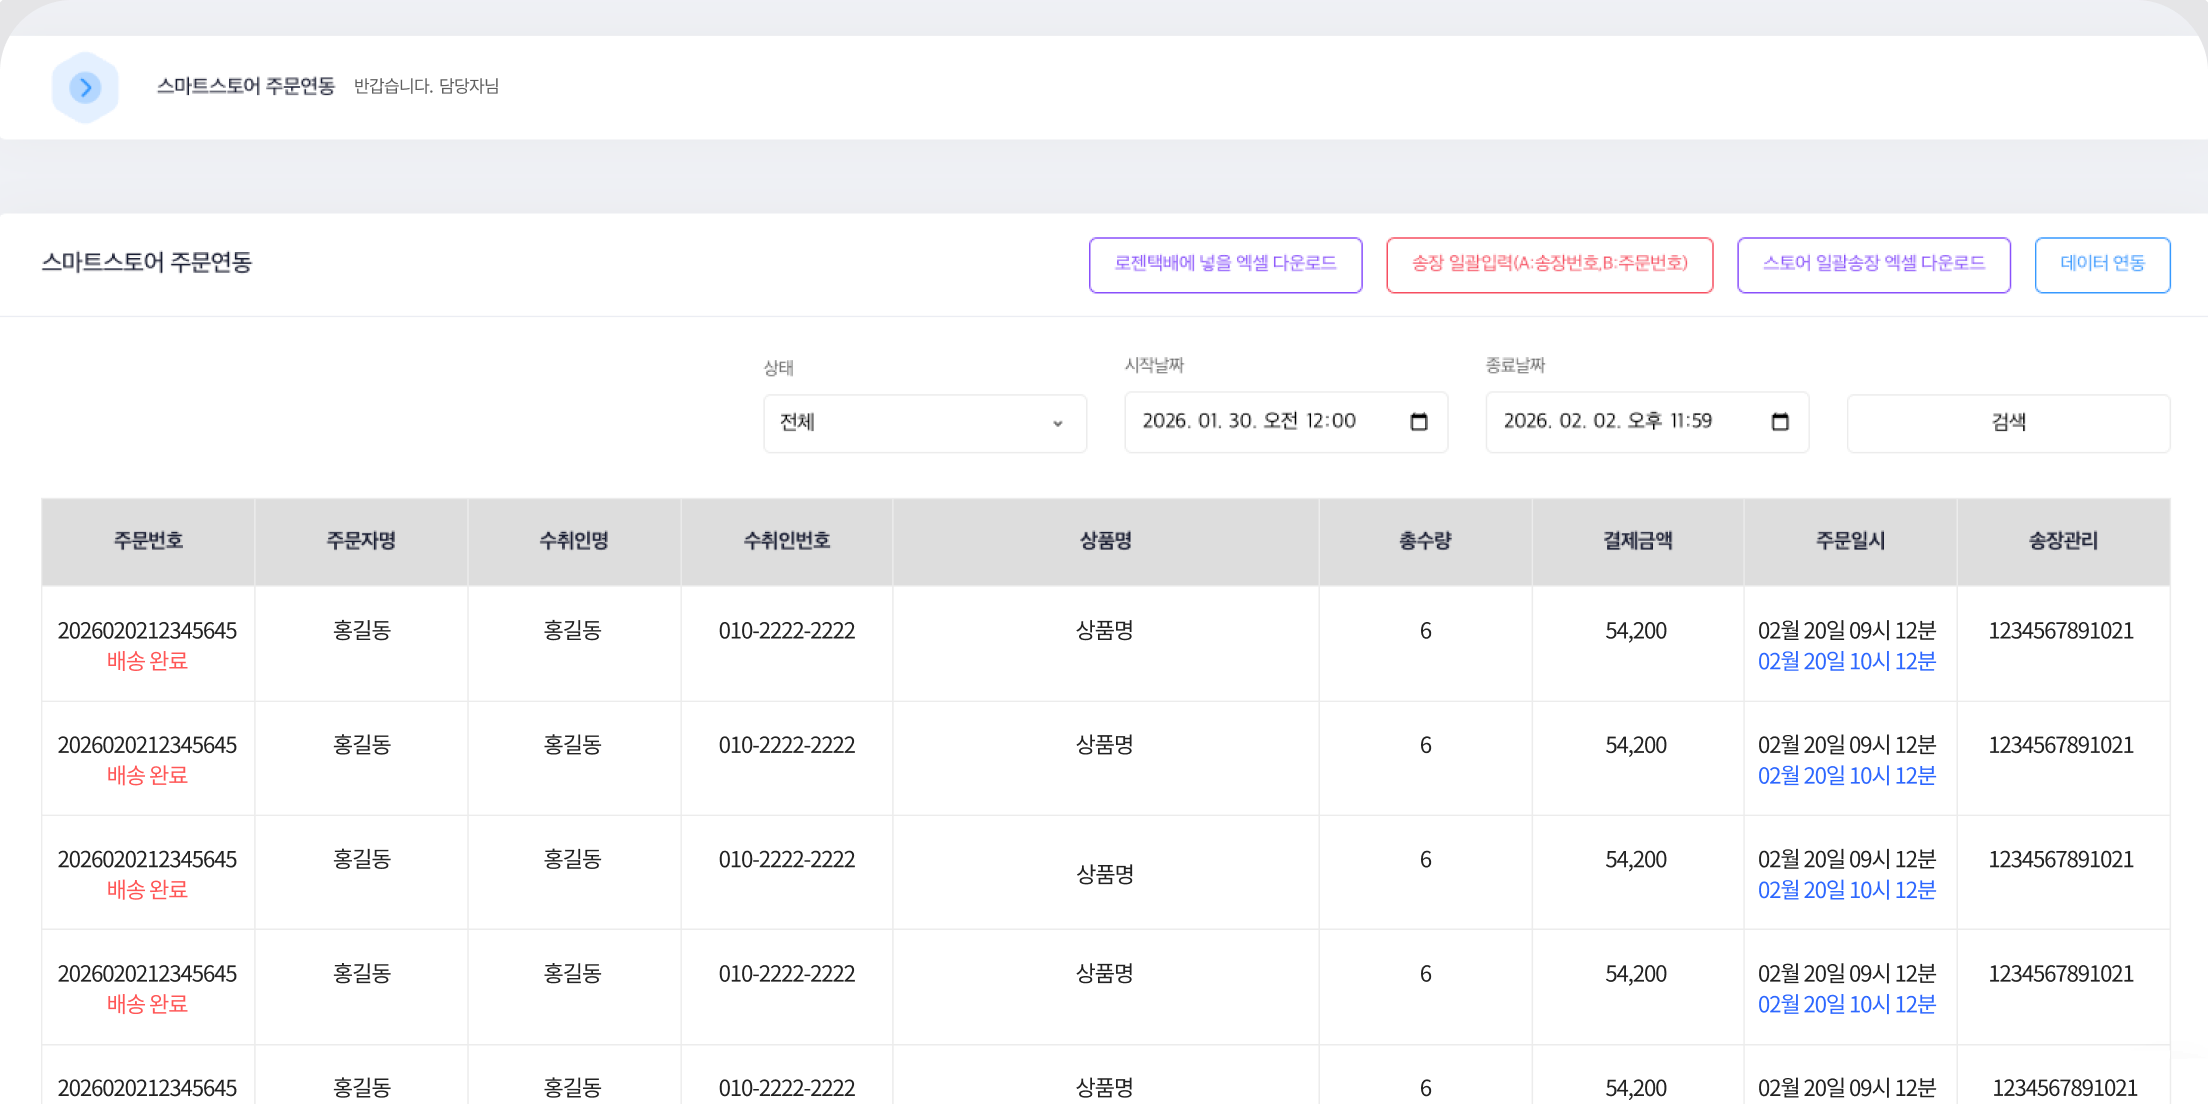
Task: Click 상품명 product cell in third row
Action: (x=1105, y=874)
